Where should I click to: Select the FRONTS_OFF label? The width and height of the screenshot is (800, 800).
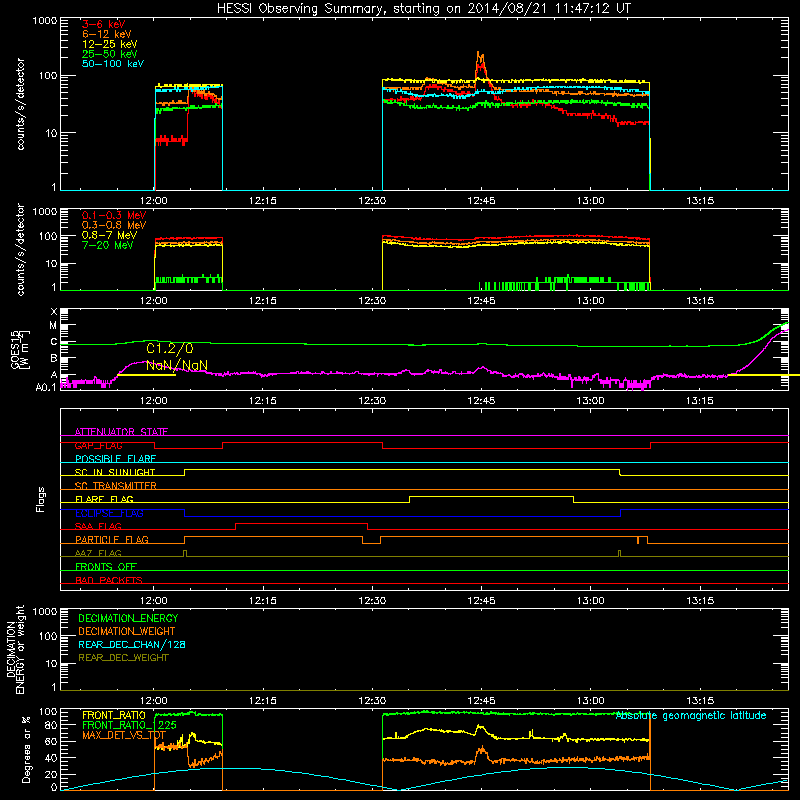click(x=106, y=566)
